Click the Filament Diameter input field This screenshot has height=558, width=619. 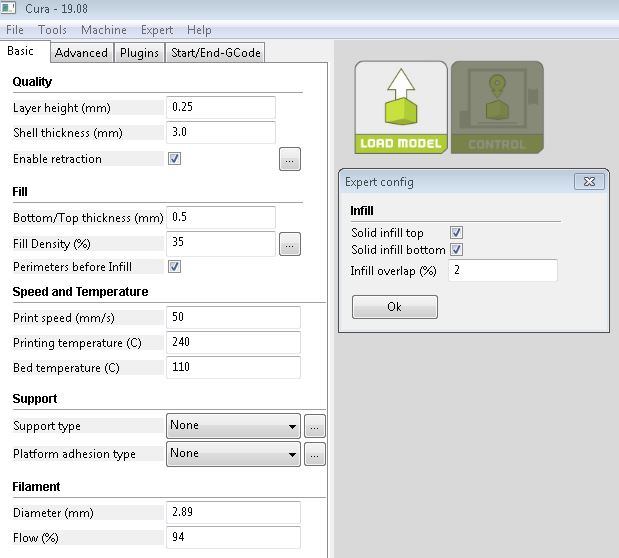pyautogui.click(x=233, y=512)
